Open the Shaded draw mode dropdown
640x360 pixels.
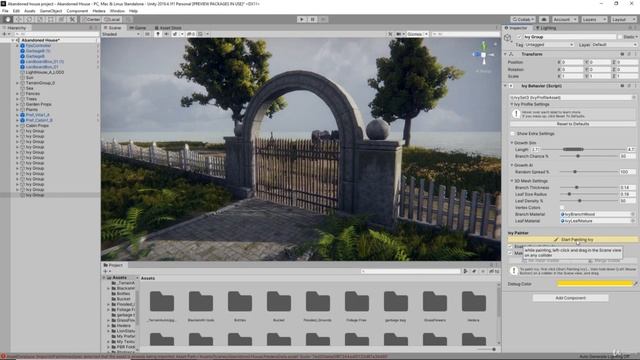tap(121, 34)
